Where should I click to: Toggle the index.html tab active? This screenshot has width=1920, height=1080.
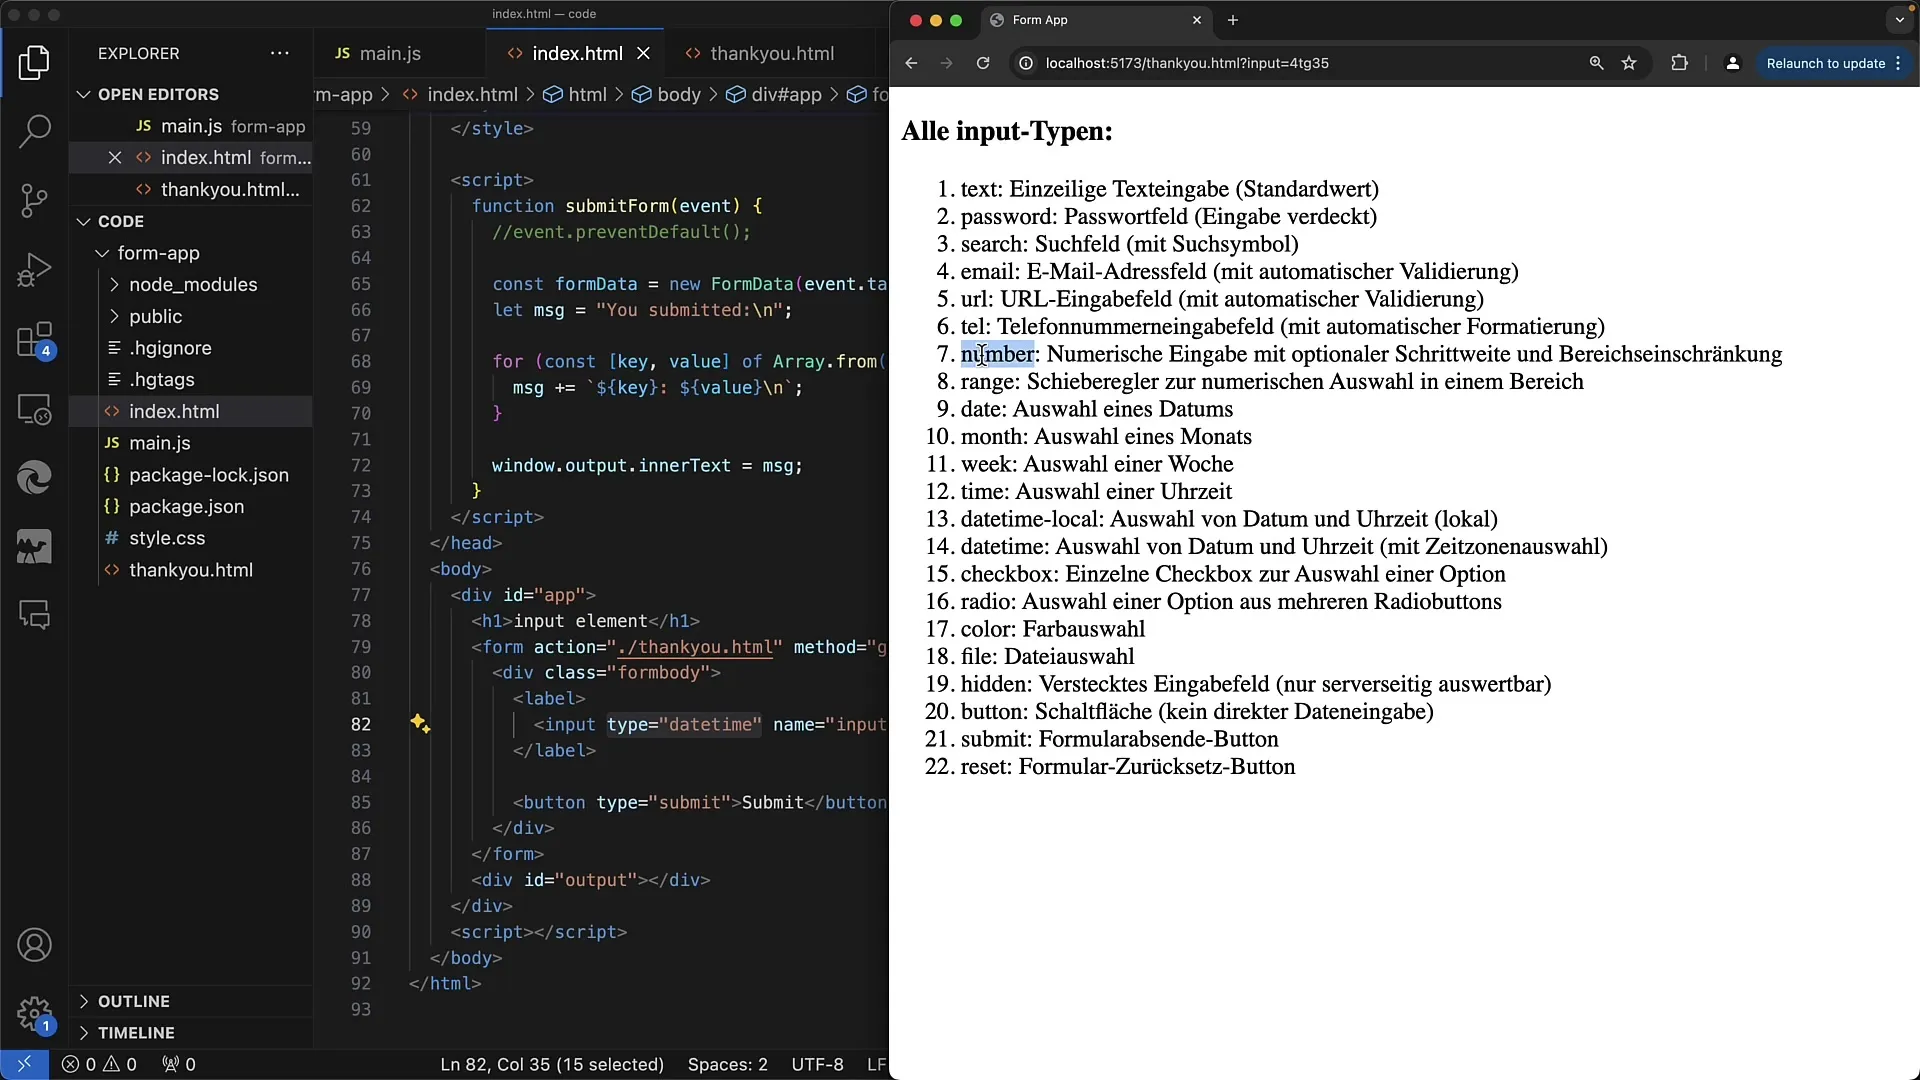576,53
